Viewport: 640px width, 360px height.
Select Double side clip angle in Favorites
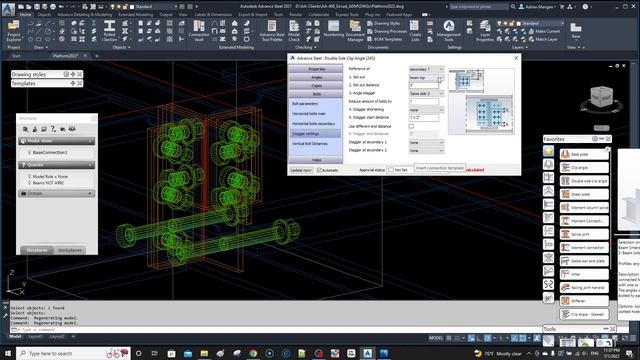point(584,181)
